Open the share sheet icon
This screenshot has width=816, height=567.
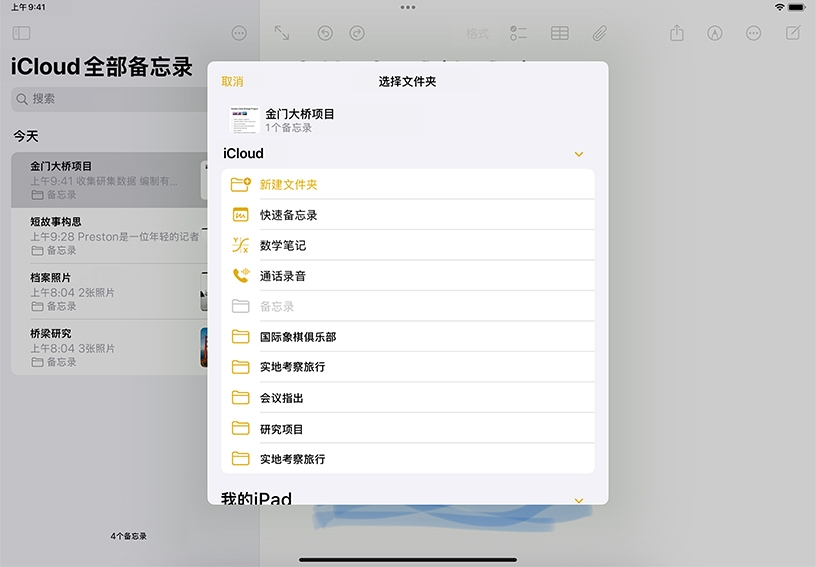677,33
